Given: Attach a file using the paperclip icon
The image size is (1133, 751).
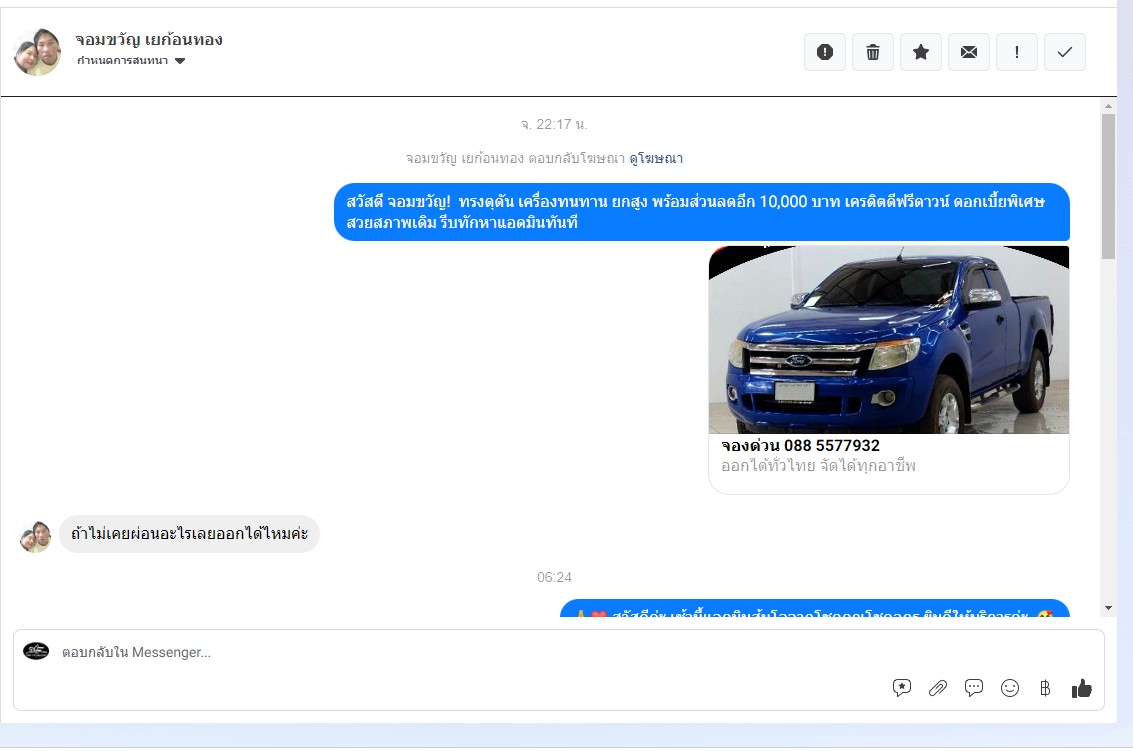Looking at the screenshot, I should (938, 688).
